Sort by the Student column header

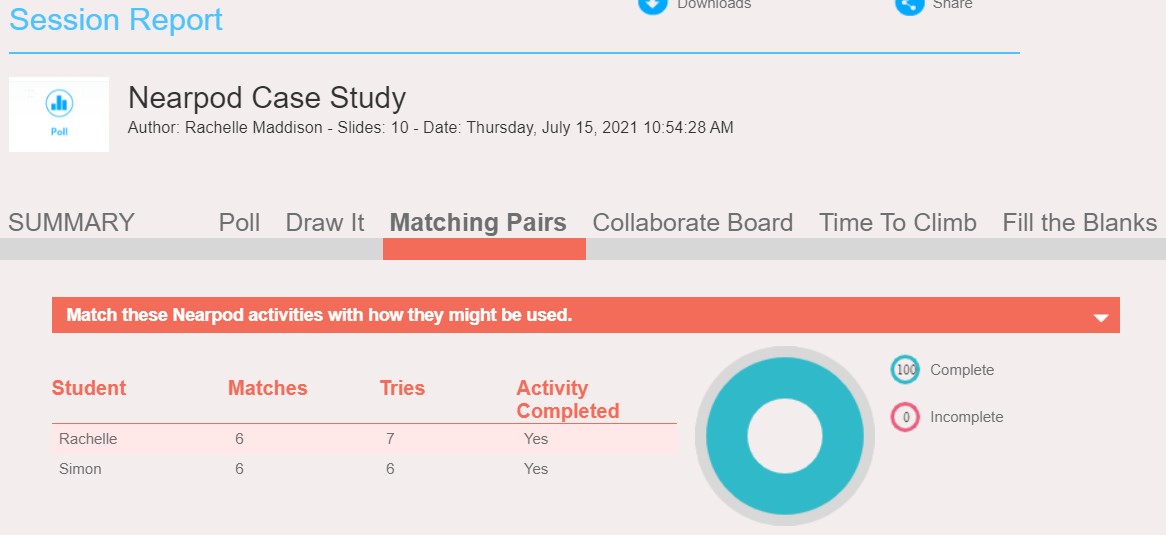(x=89, y=388)
